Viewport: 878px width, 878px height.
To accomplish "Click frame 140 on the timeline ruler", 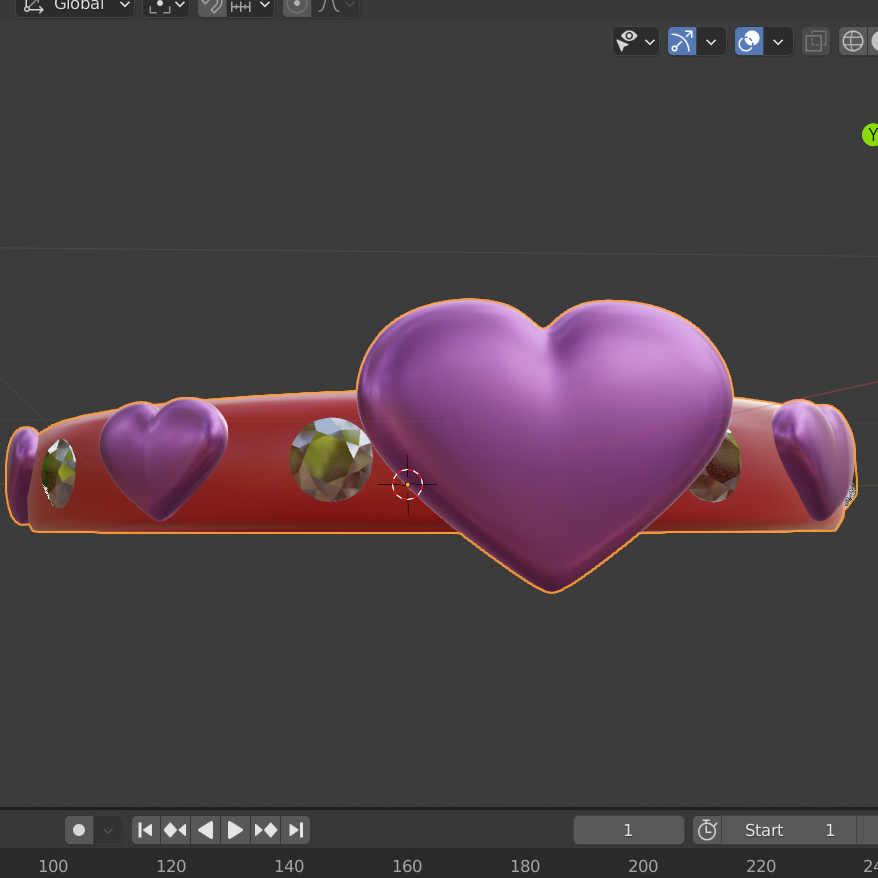I will [289, 866].
